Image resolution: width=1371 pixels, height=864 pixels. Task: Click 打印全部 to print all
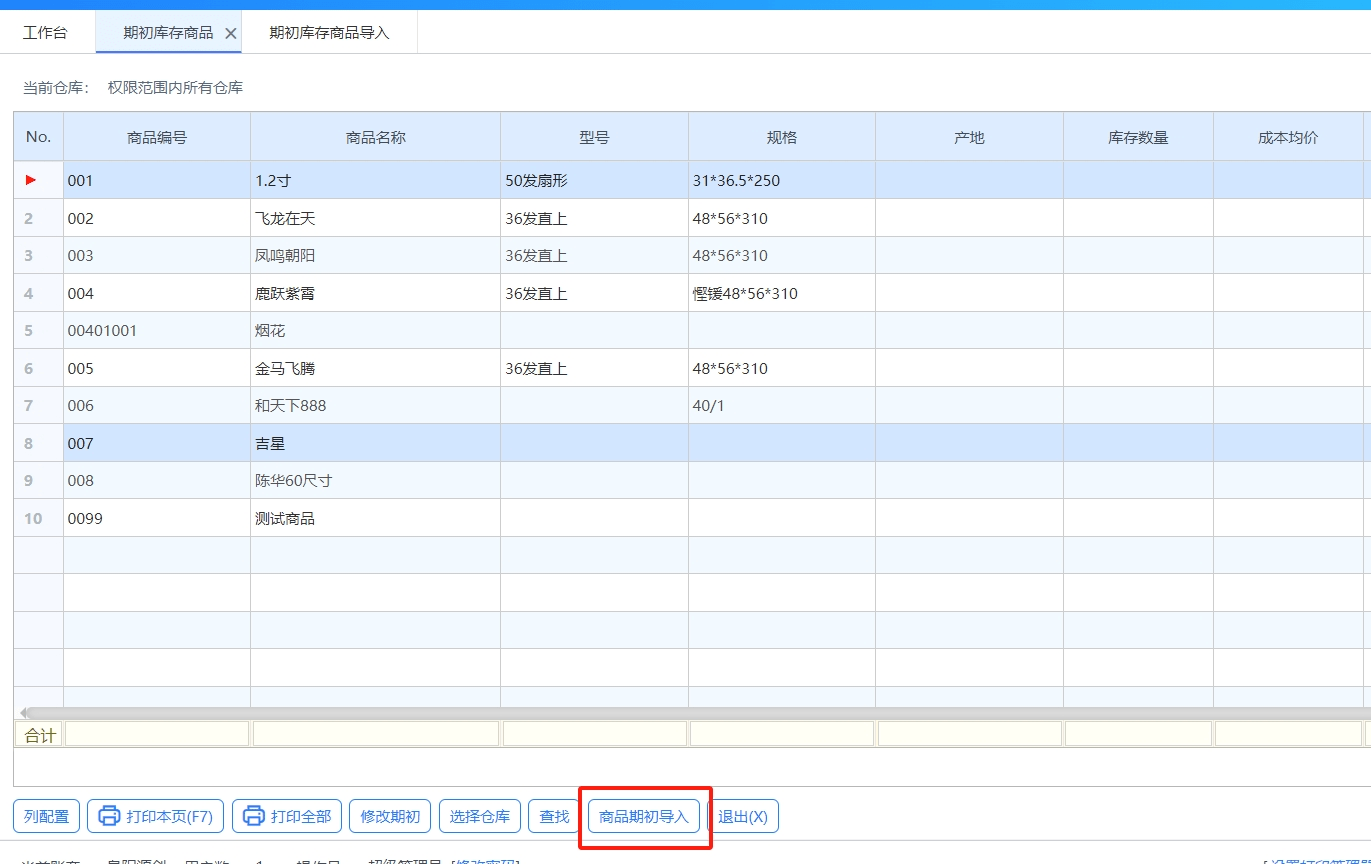coord(287,816)
